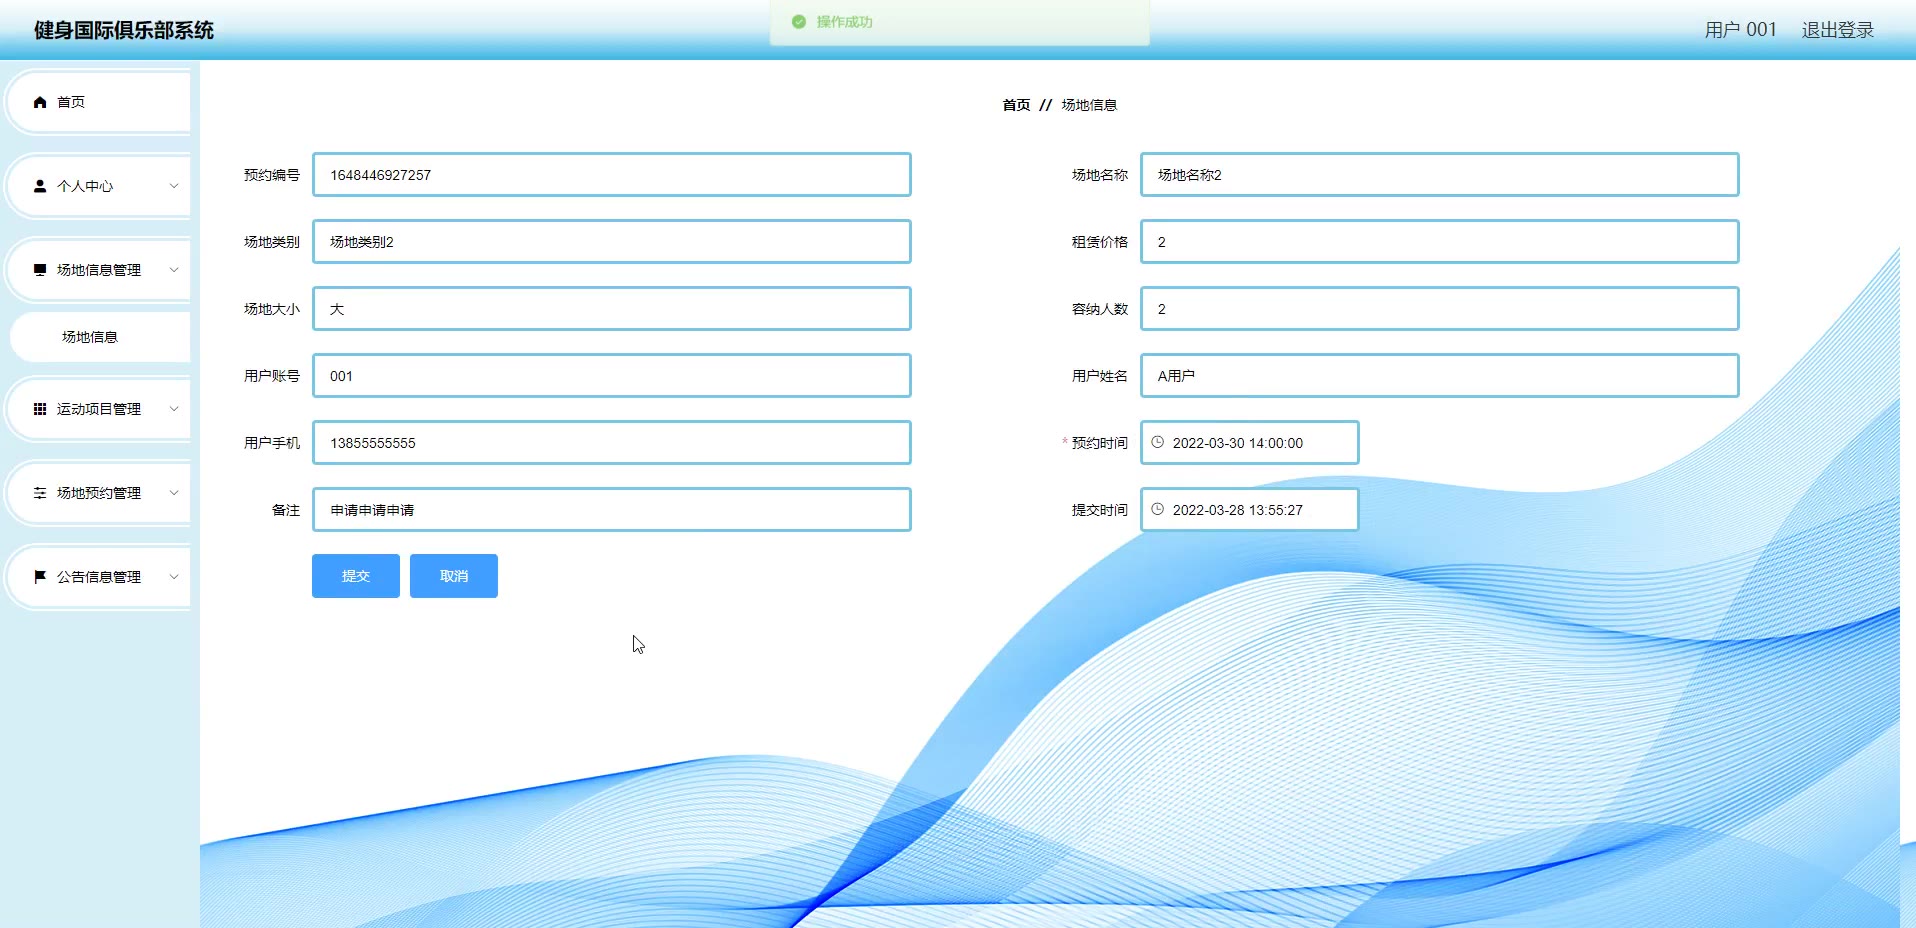
Task: Log out via 退出登录
Action: pyautogui.click(x=1838, y=30)
